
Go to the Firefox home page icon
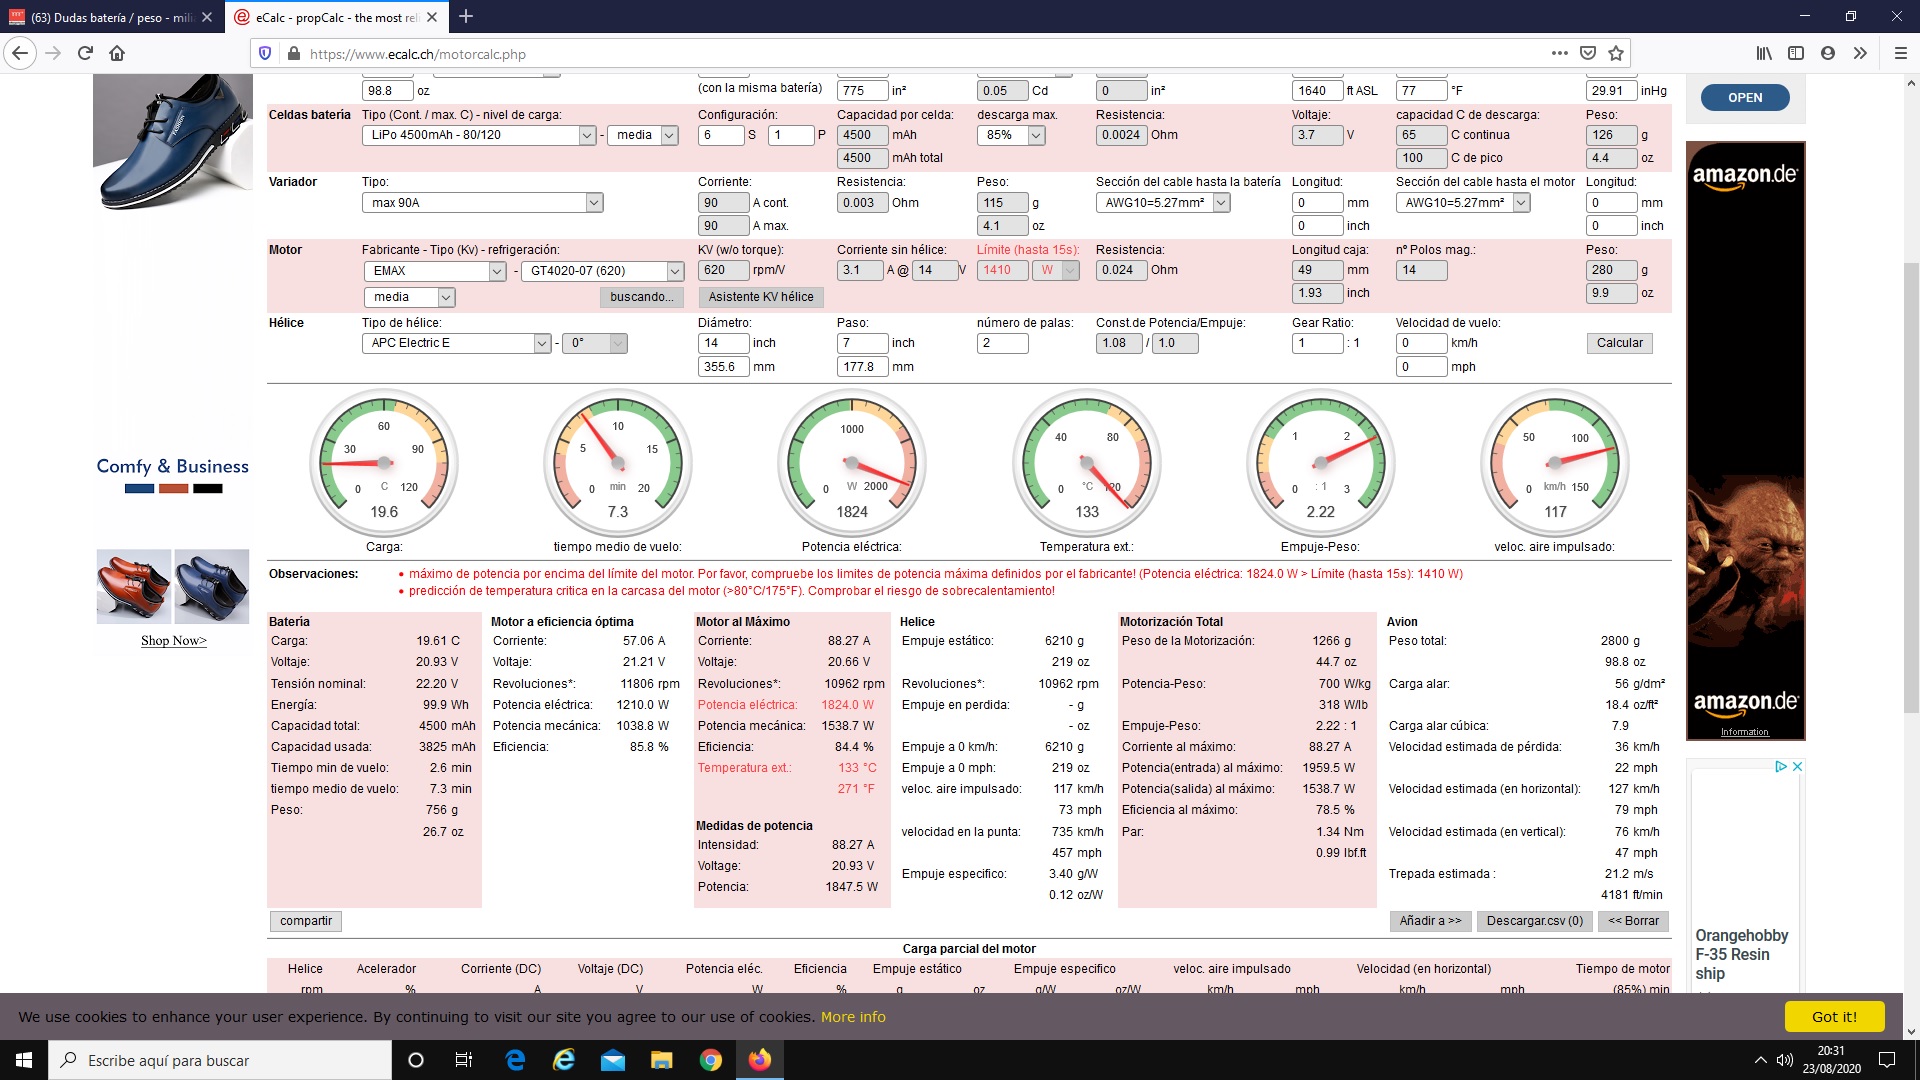[117, 54]
